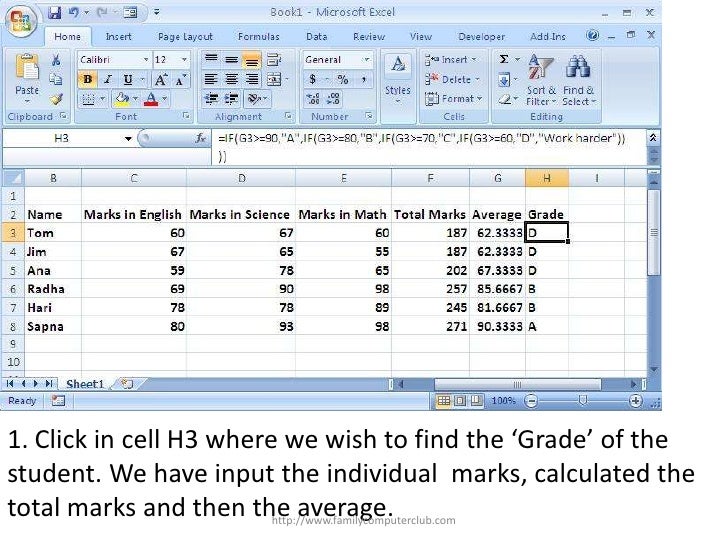This screenshot has height=546, width=728.
Task: Apply top vertical alignment
Action: pyautogui.click(x=211, y=59)
